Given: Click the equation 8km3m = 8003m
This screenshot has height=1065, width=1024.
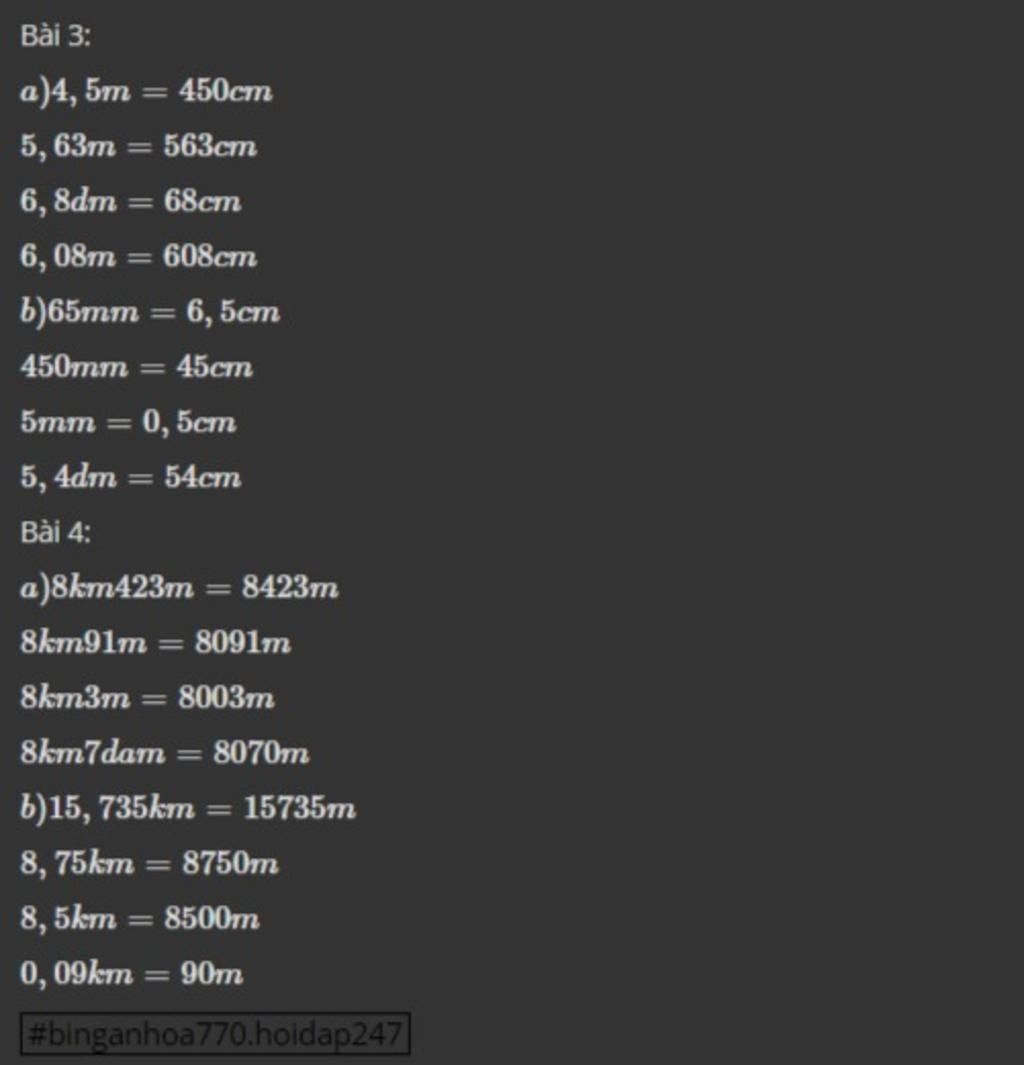Looking at the screenshot, I should click(x=147, y=698).
